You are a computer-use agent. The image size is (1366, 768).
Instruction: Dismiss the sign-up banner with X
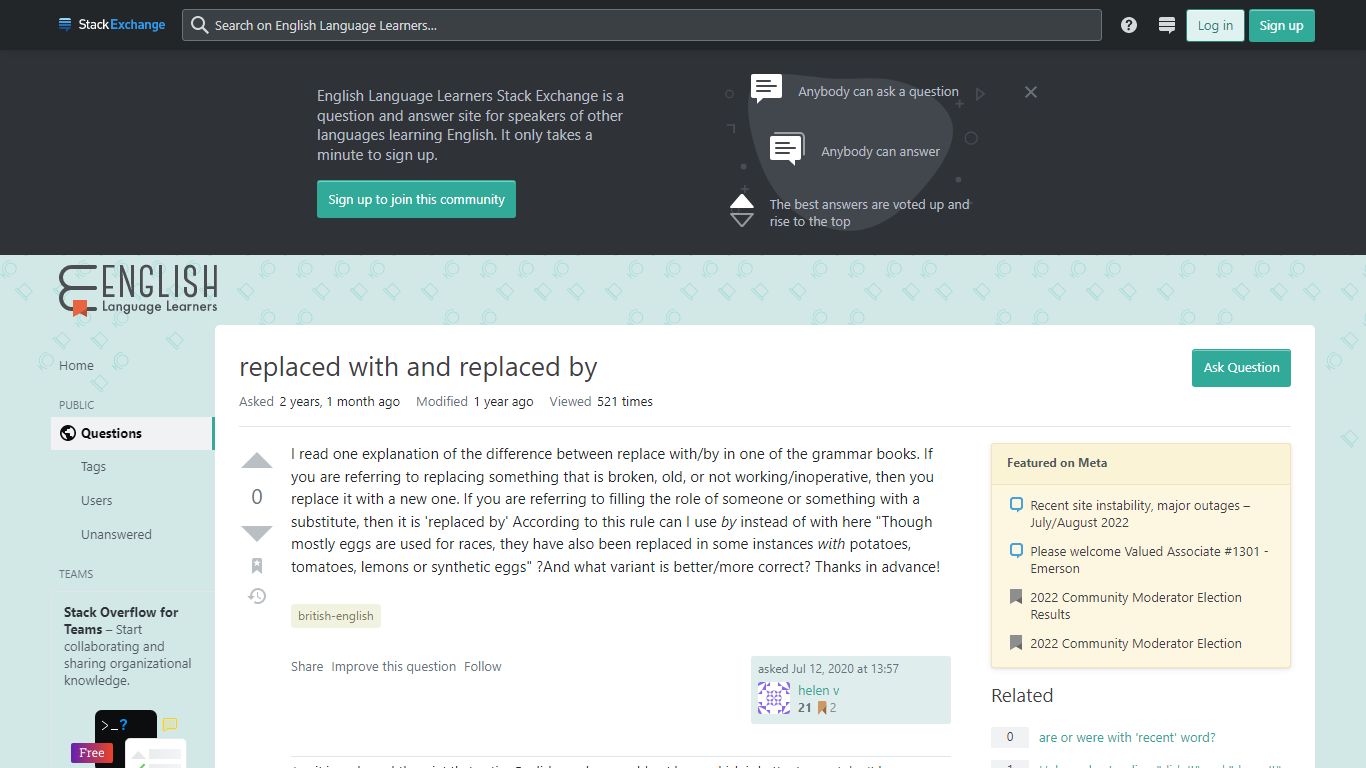click(x=1031, y=92)
